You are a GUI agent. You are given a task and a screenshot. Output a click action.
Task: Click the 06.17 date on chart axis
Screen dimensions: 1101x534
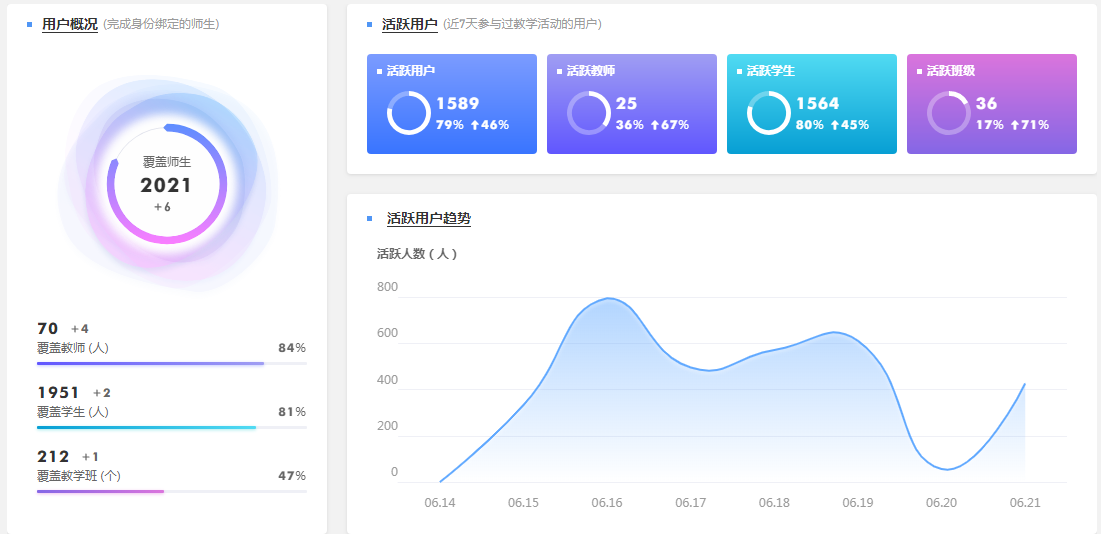[x=691, y=503]
